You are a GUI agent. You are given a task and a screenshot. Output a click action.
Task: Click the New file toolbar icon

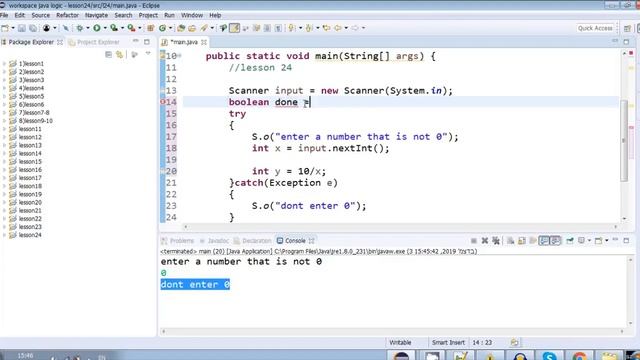coord(5,28)
